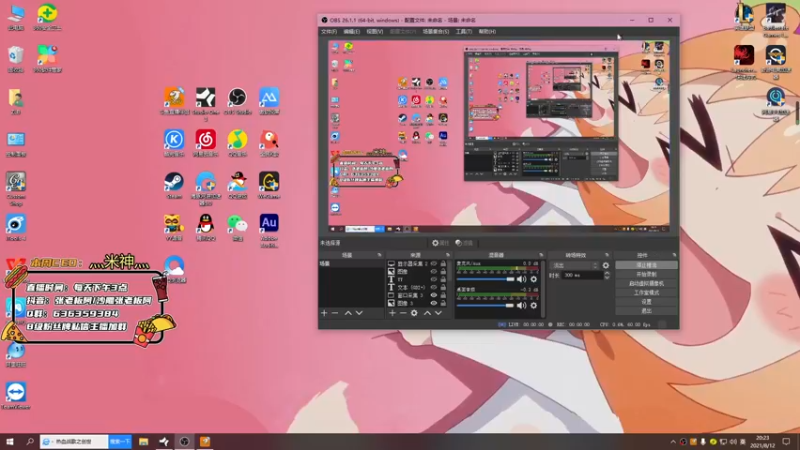The width and height of the screenshot is (800, 450).
Task: Toggle lock on 显示器采集 2 source
Action: [443, 264]
